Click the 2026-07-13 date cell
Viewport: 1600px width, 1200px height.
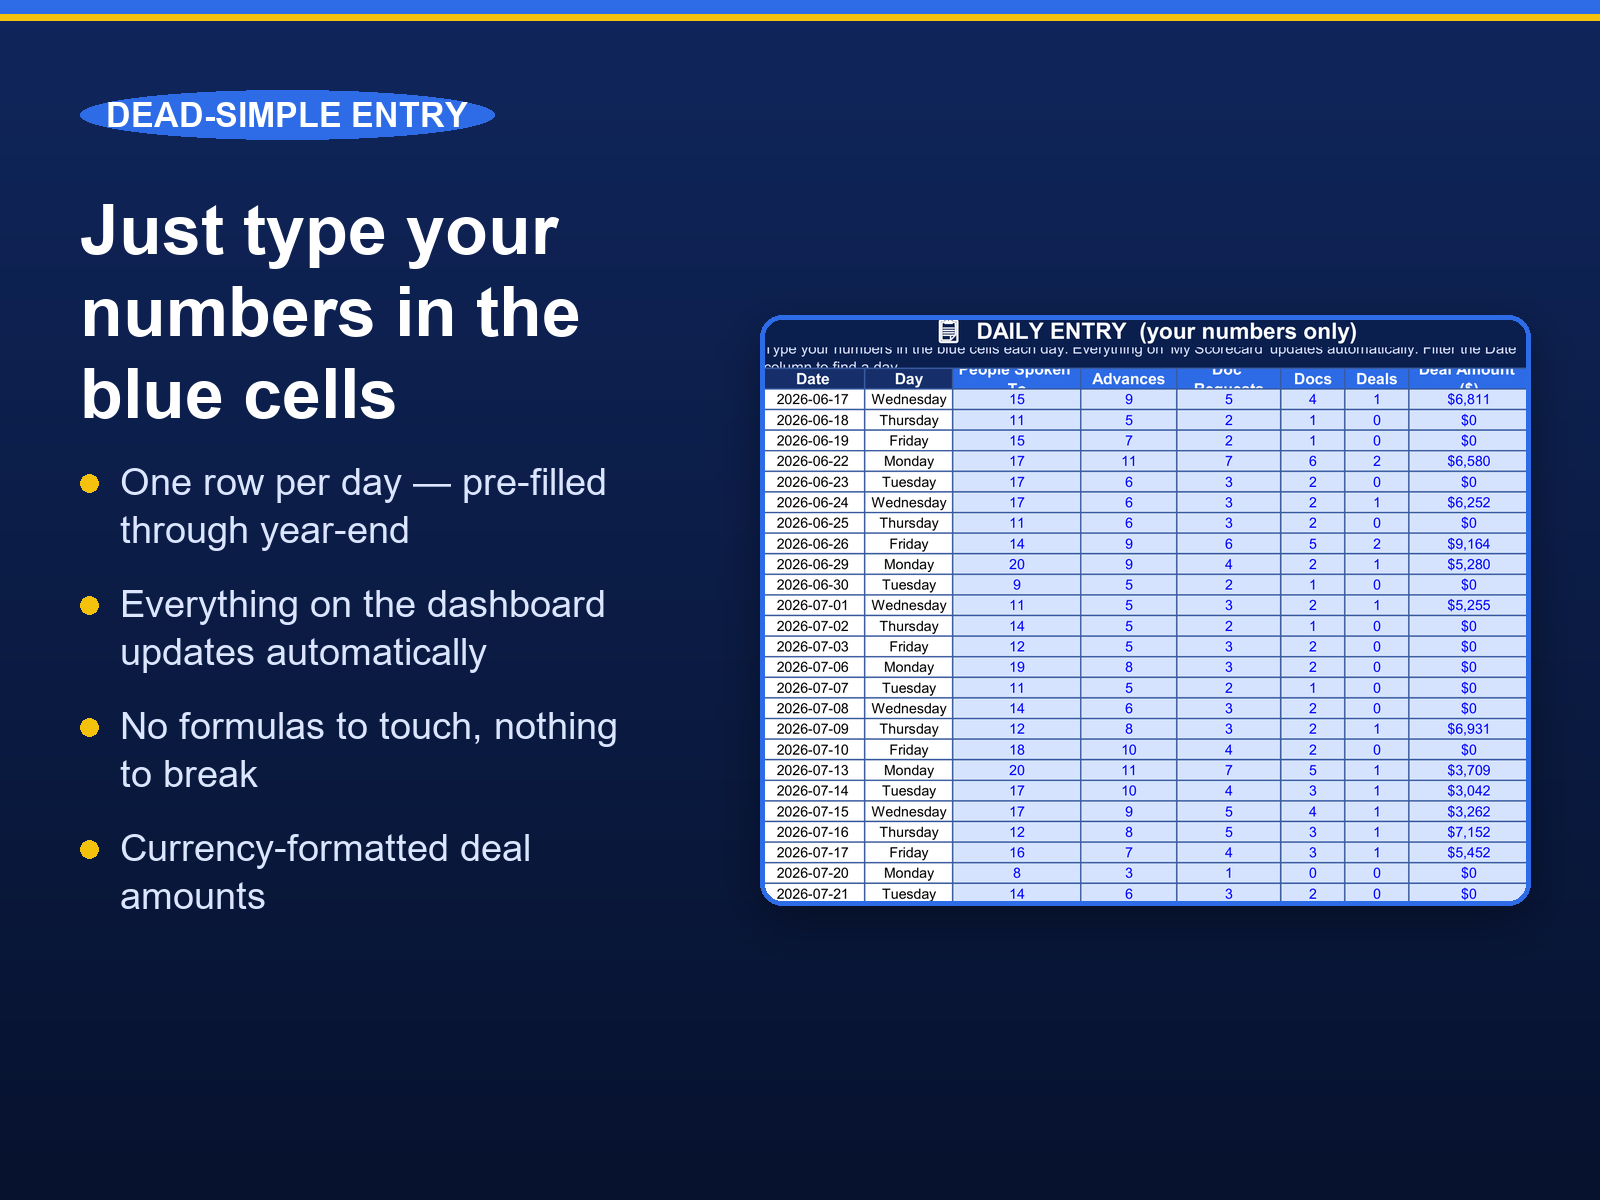pyautogui.click(x=813, y=770)
